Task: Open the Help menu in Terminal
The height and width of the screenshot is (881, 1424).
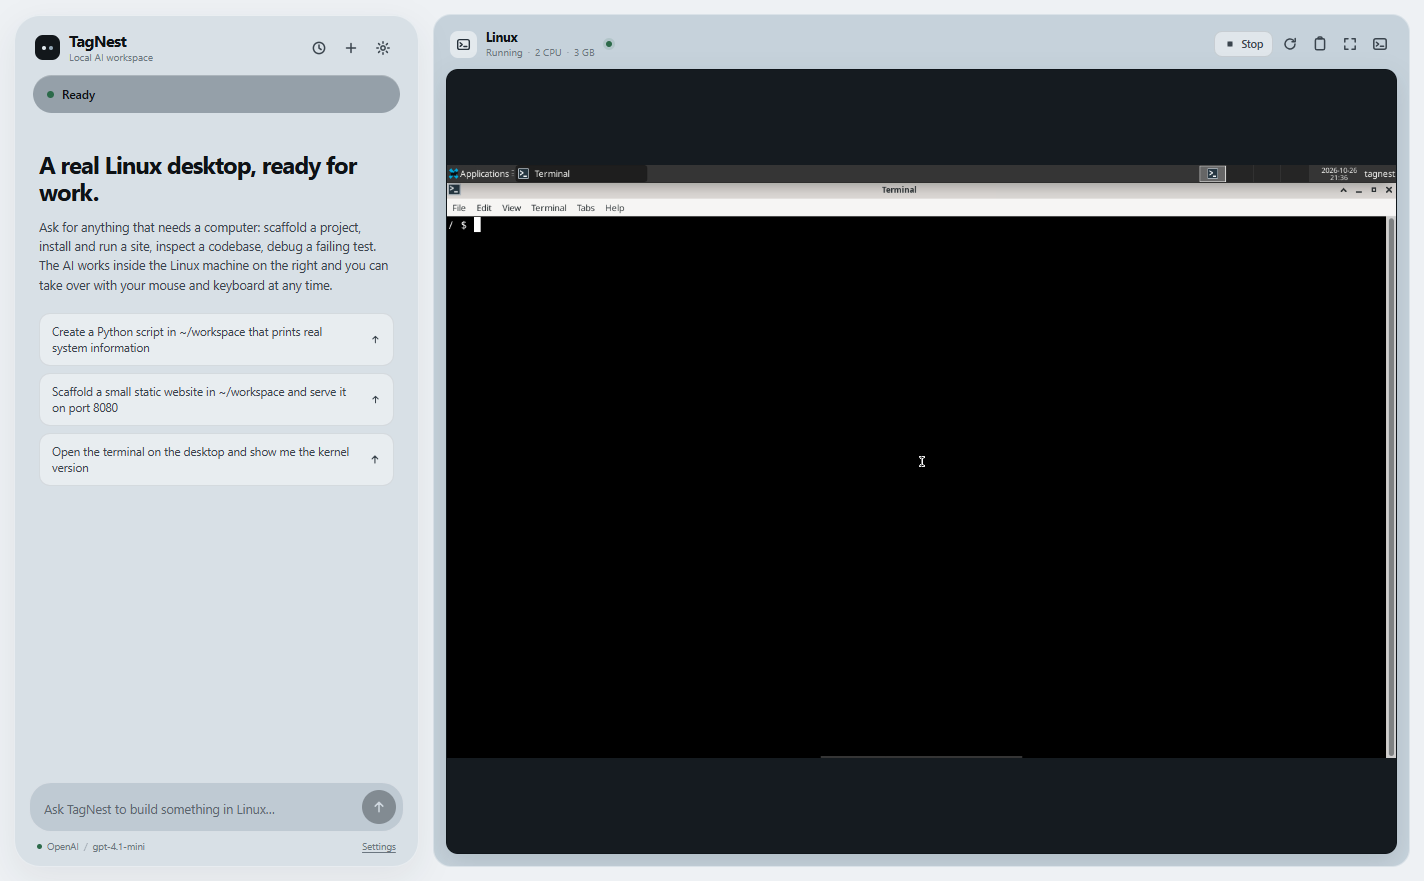Action: 615,208
